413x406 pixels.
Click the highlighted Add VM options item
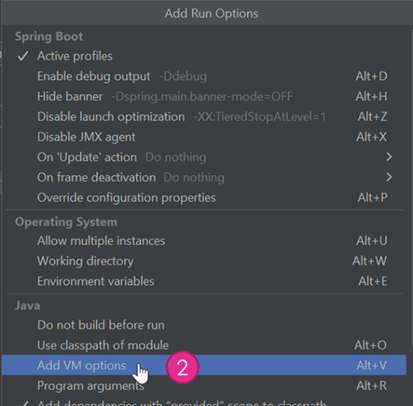coord(204,365)
